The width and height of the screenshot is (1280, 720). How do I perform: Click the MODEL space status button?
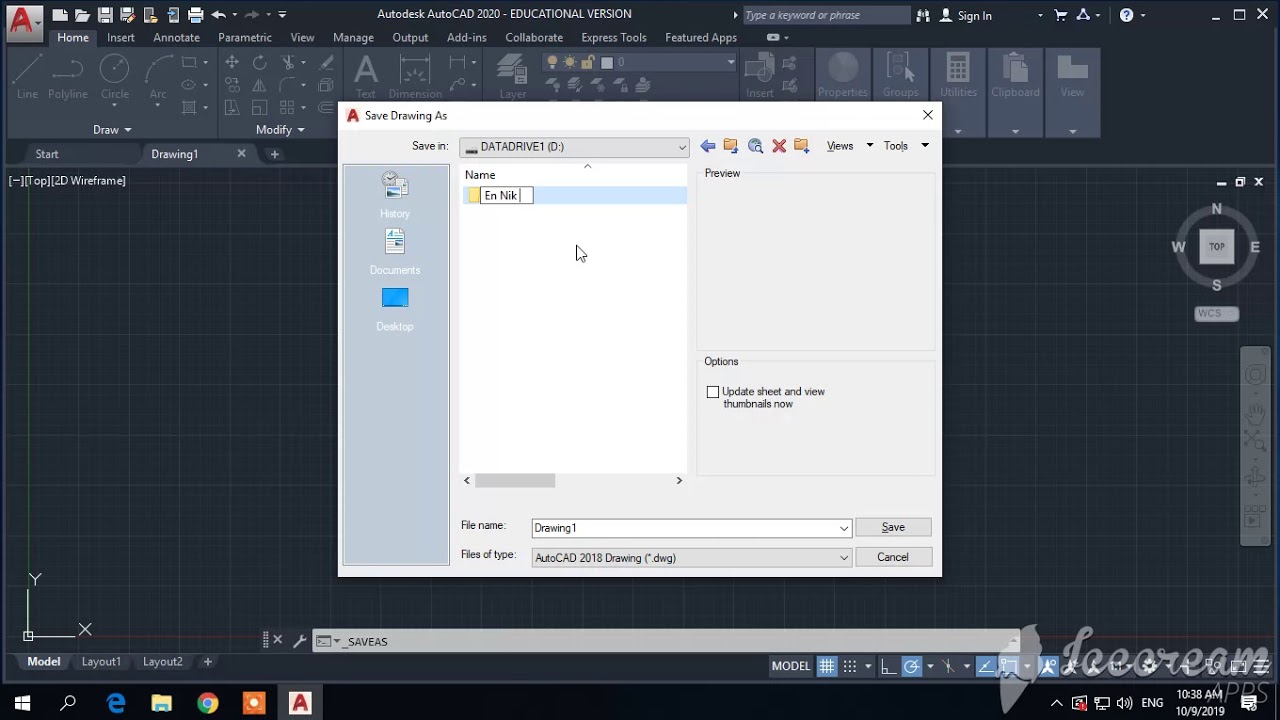point(791,666)
